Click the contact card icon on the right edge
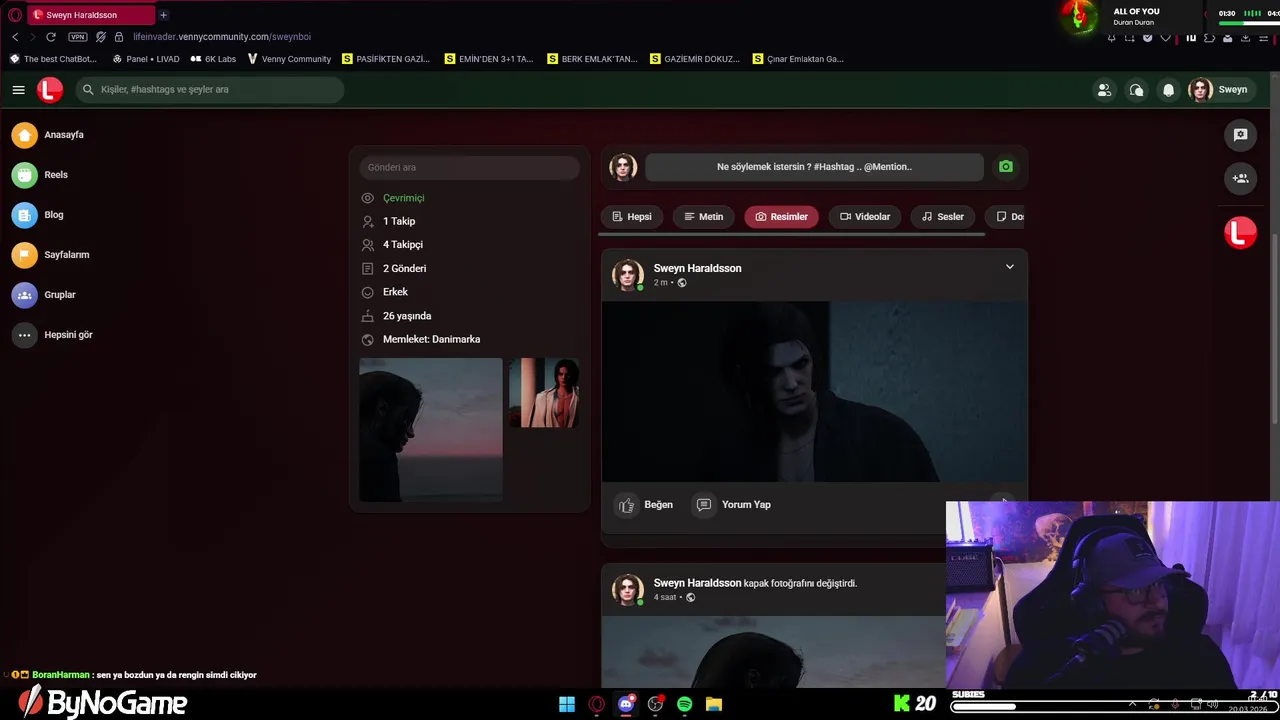Screen dimensions: 1280x720 point(1240,135)
